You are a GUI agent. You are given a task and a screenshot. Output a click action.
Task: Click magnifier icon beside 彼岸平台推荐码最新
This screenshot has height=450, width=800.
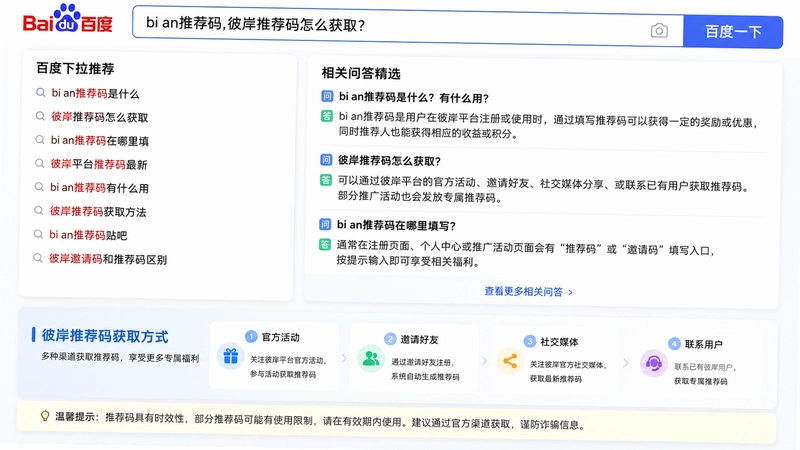point(39,163)
